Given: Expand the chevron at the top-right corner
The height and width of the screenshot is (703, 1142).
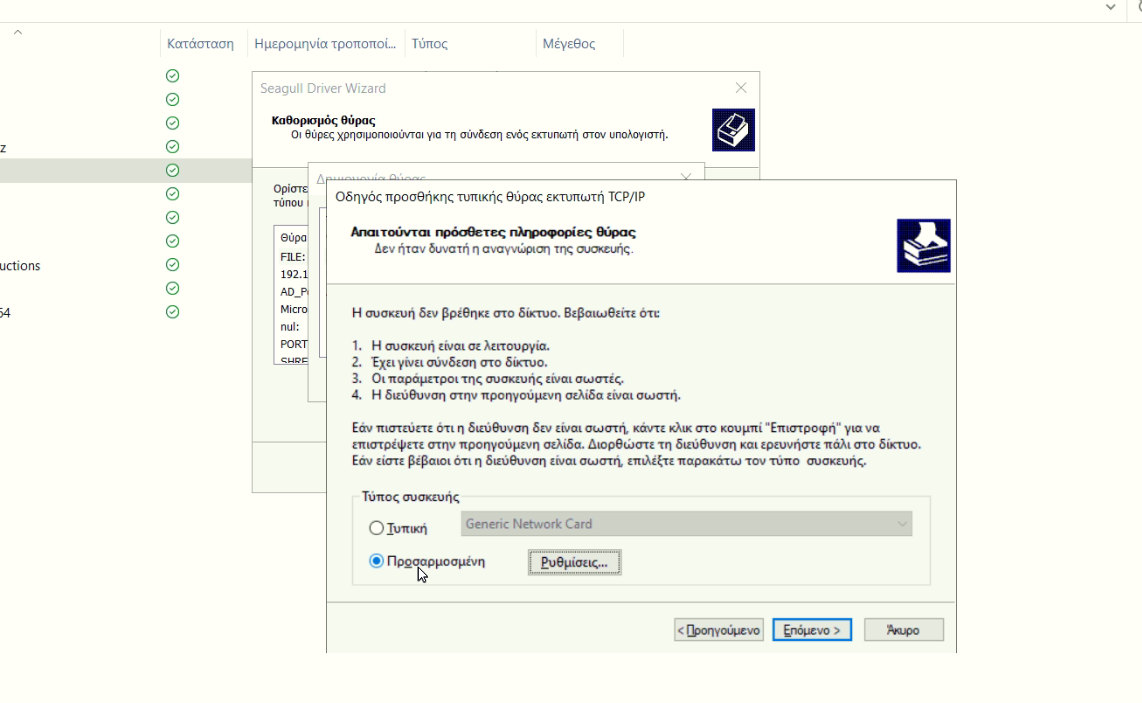Looking at the screenshot, I should tap(1110, 7).
